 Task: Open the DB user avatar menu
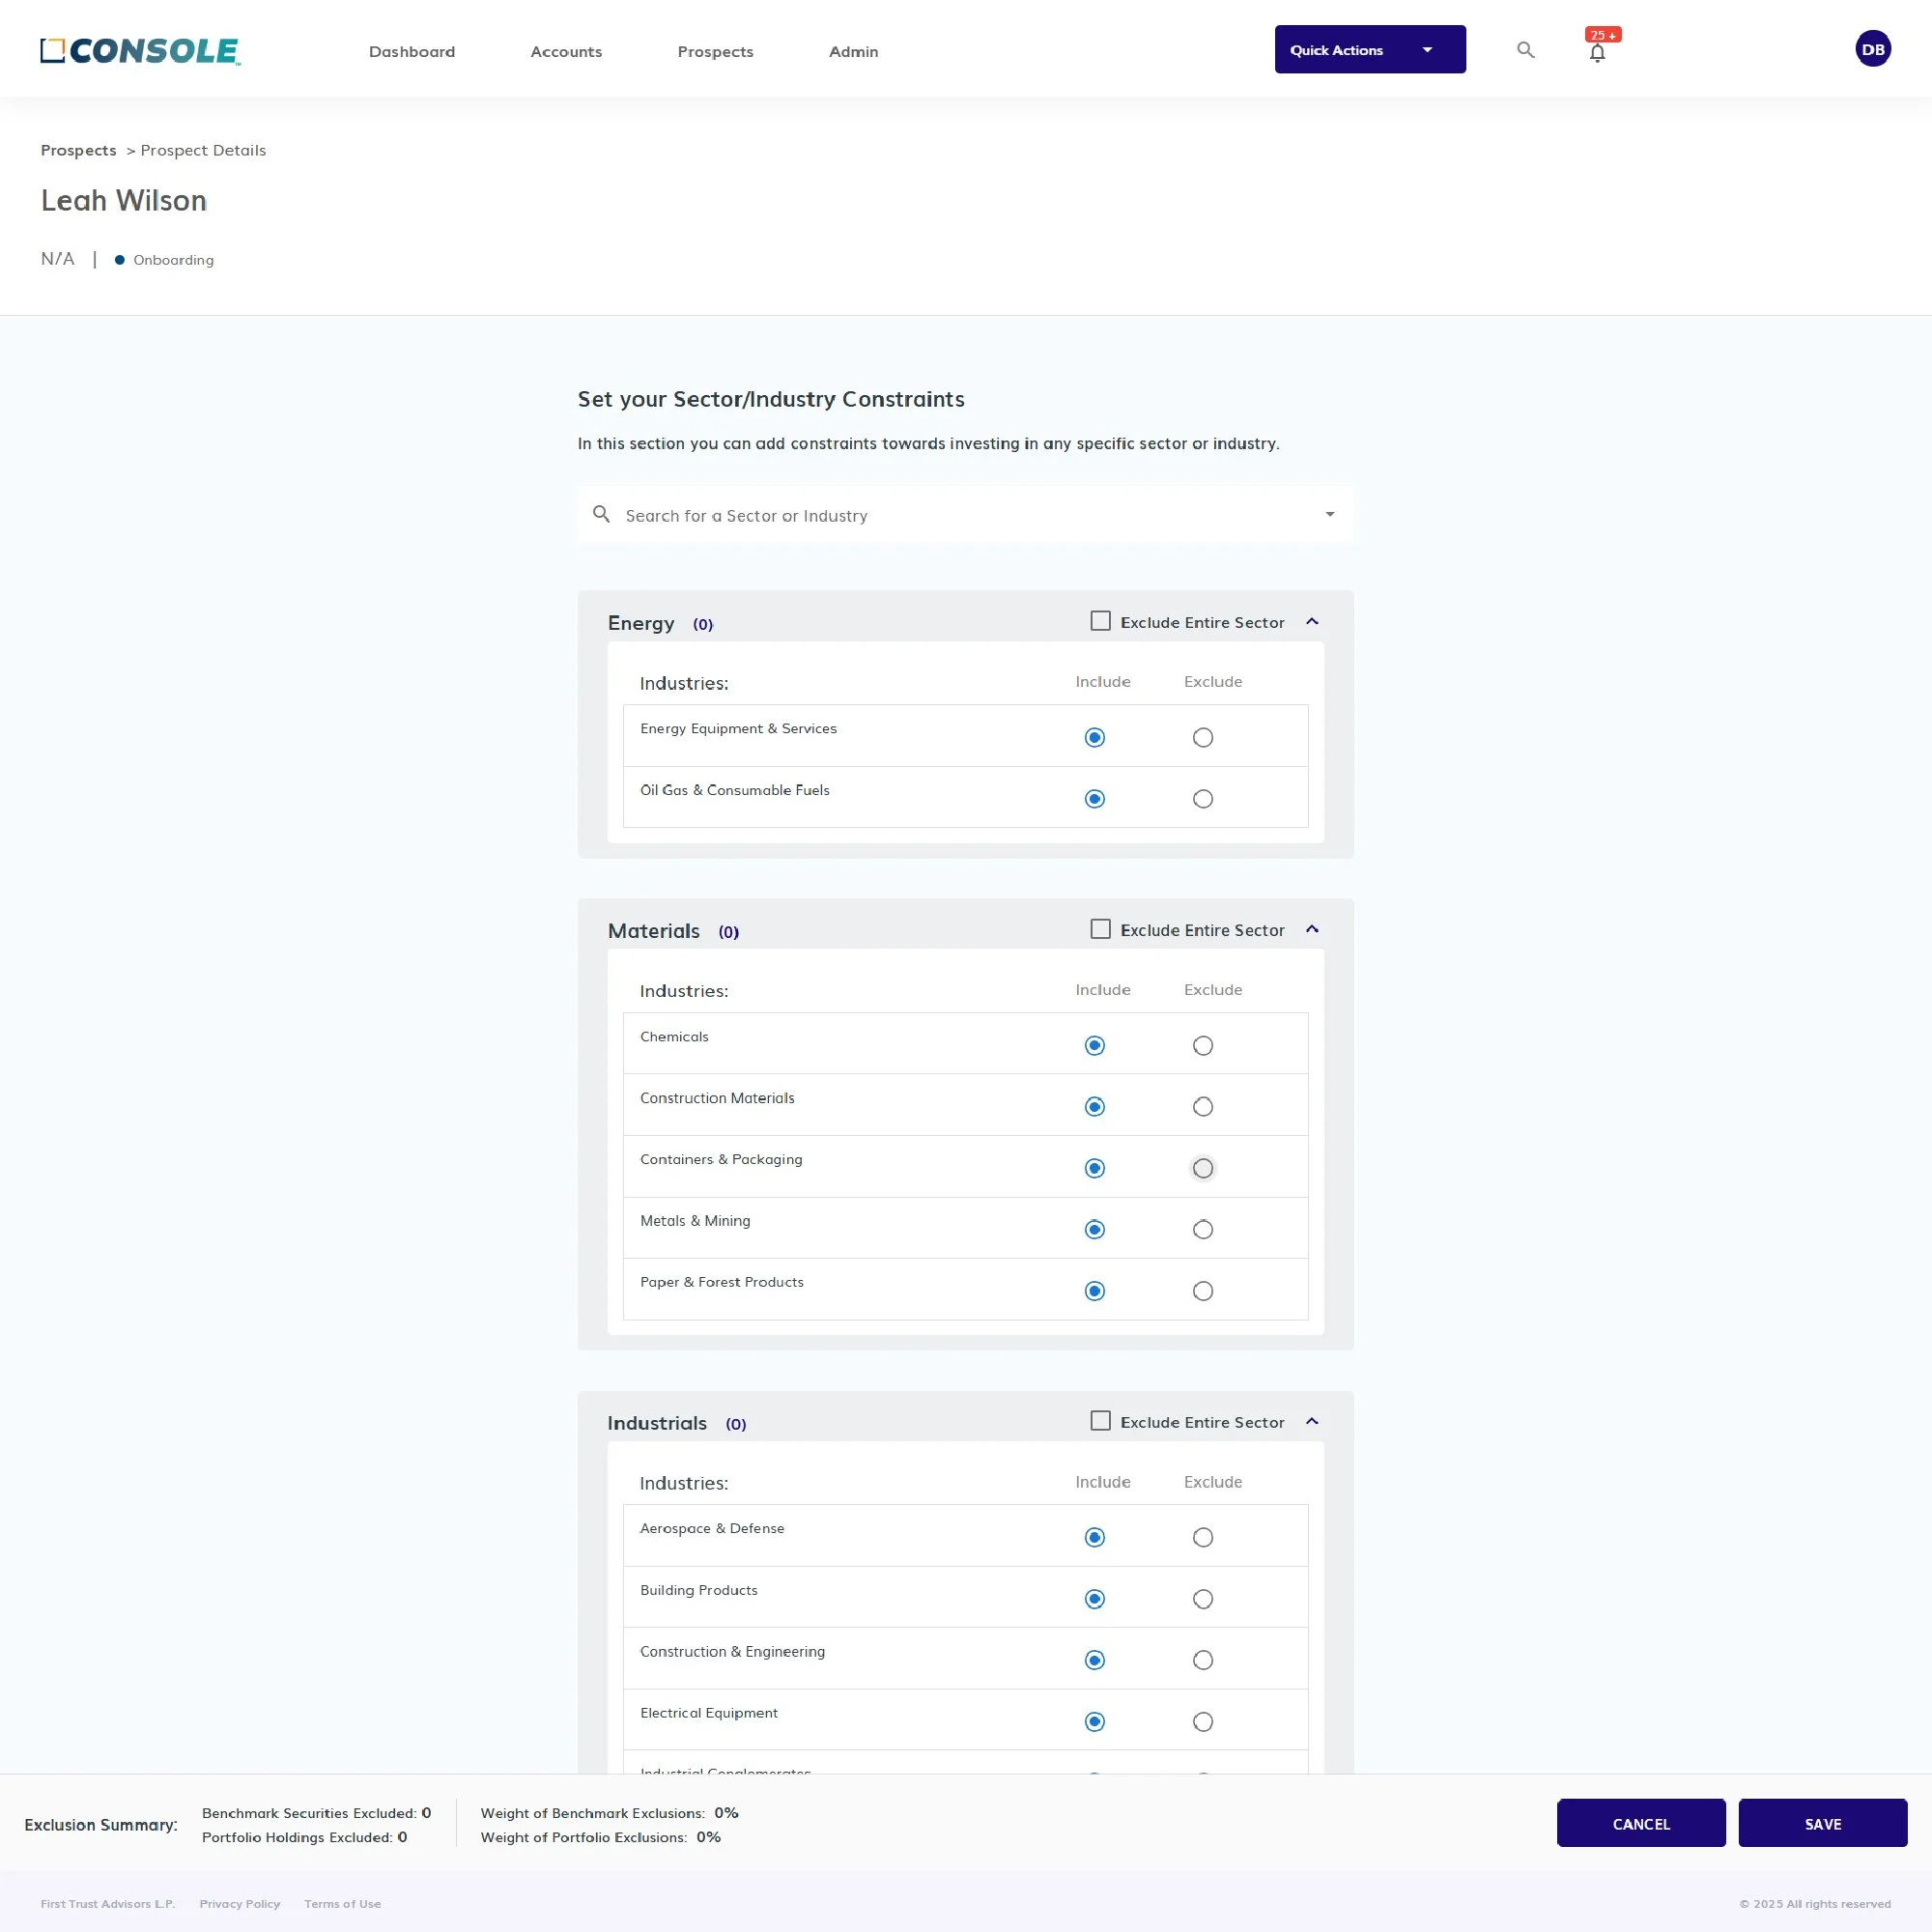[1872, 49]
